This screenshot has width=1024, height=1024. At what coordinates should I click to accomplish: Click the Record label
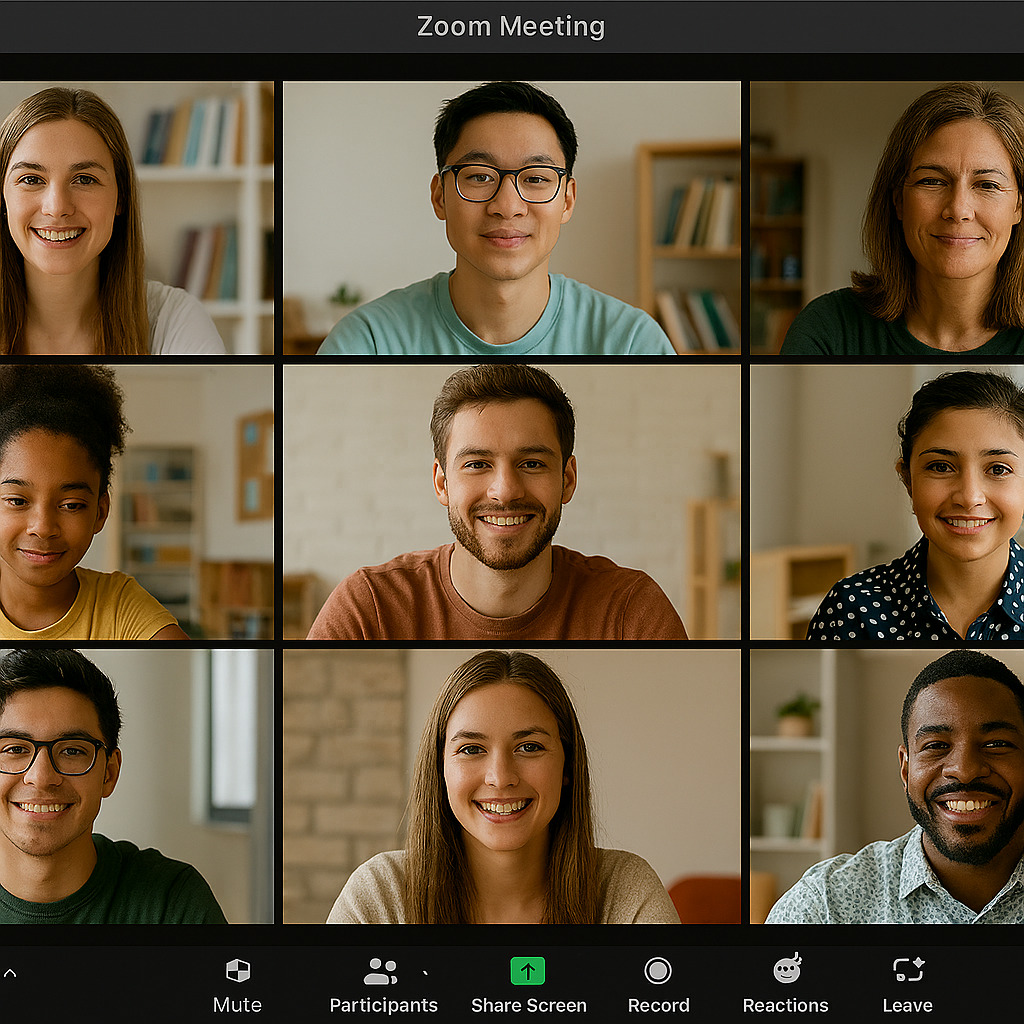(x=658, y=1005)
